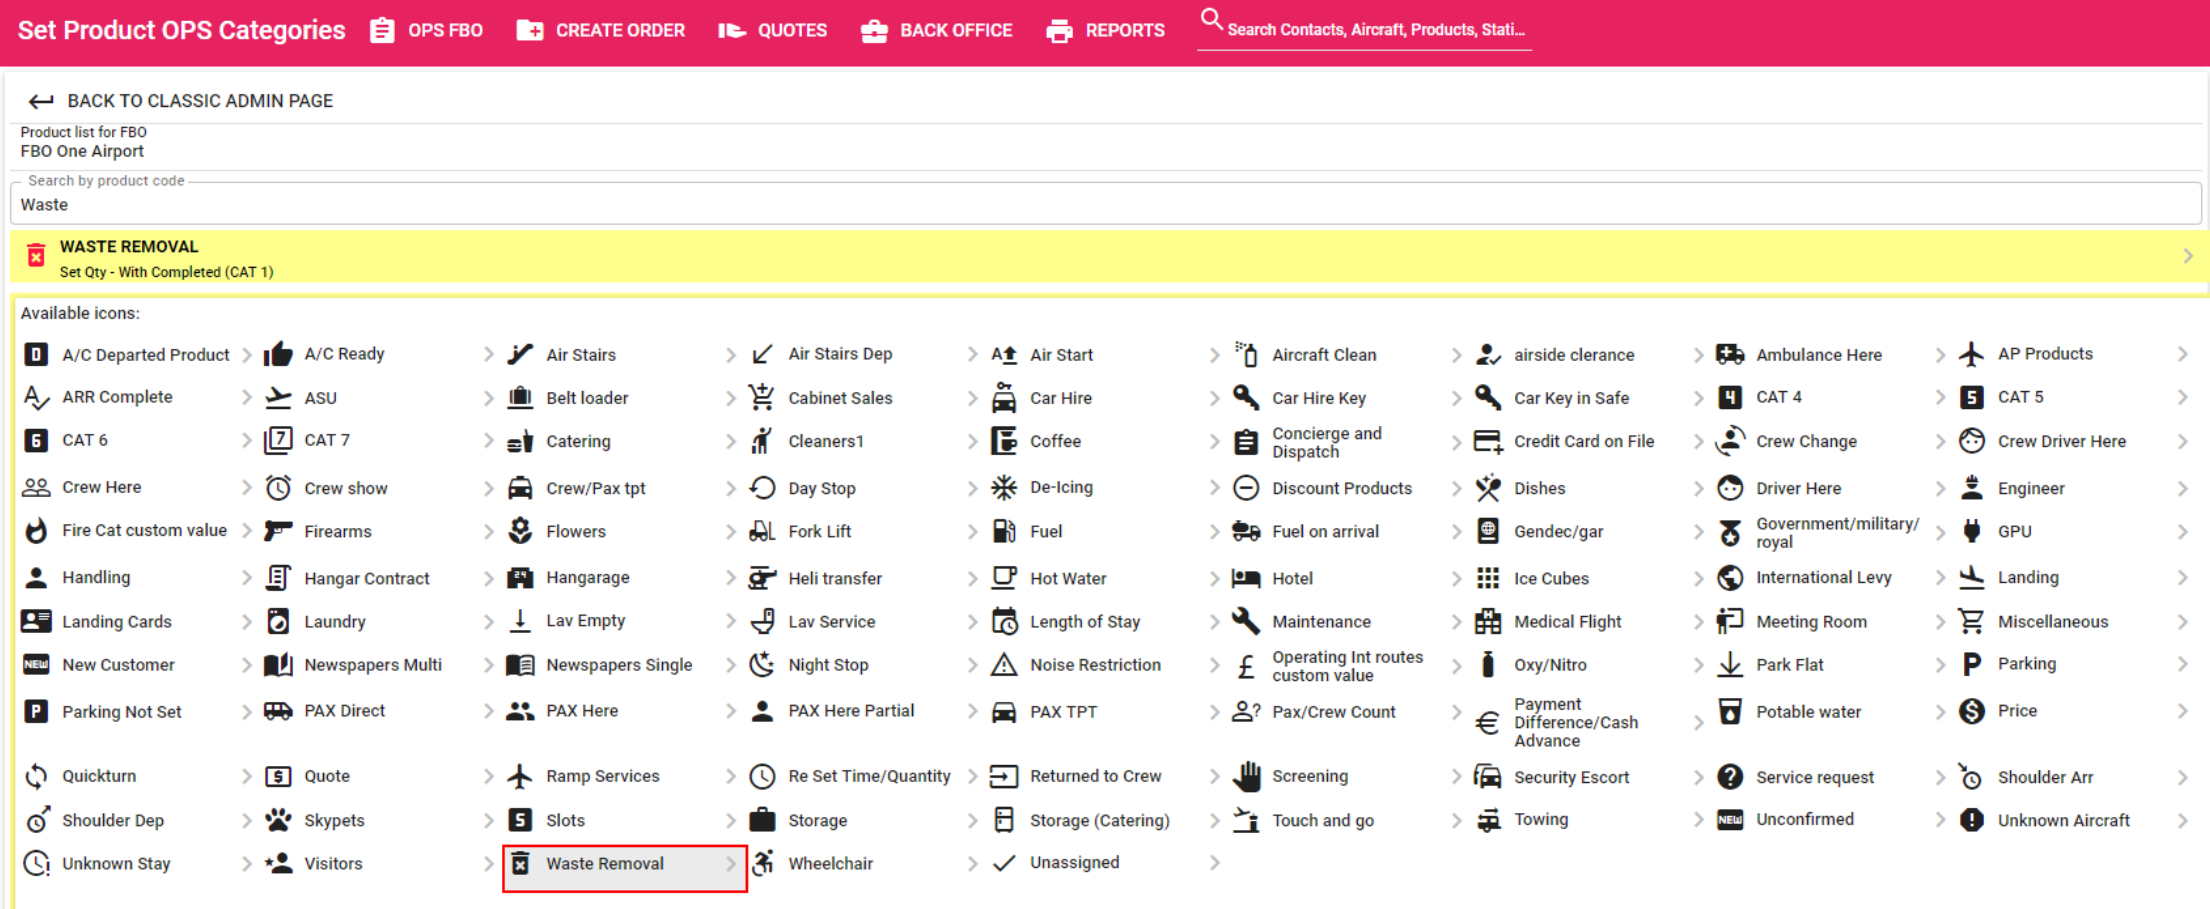The width and height of the screenshot is (2210, 909).
Task: Pick the Noise Restriction warning icon
Action: tap(1004, 664)
